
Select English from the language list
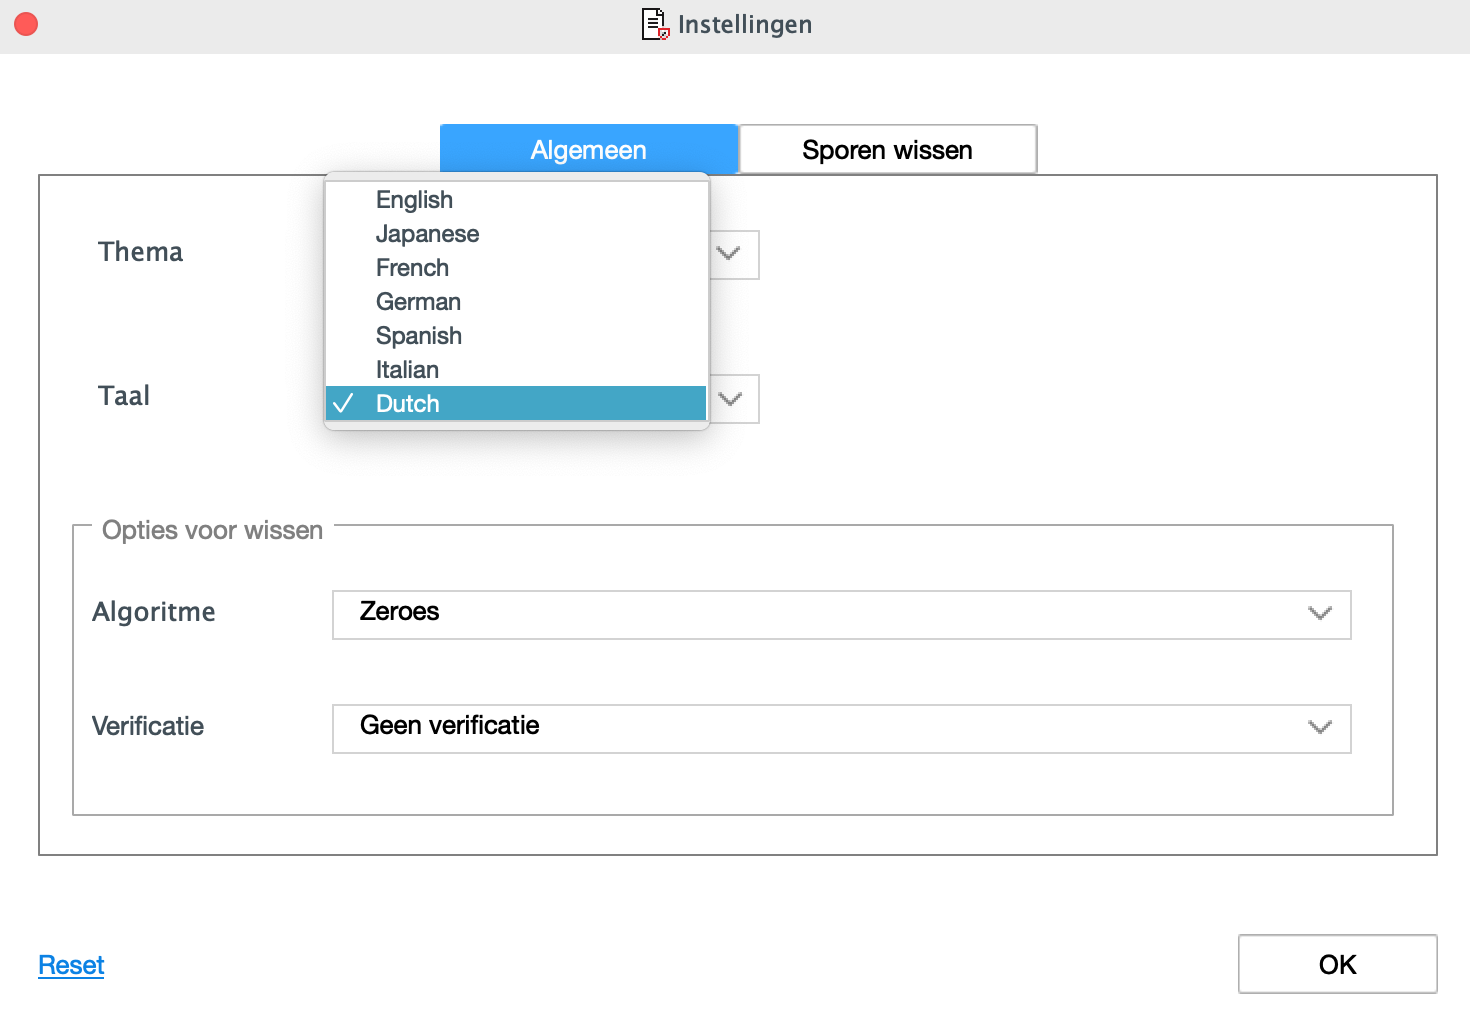tap(516, 200)
